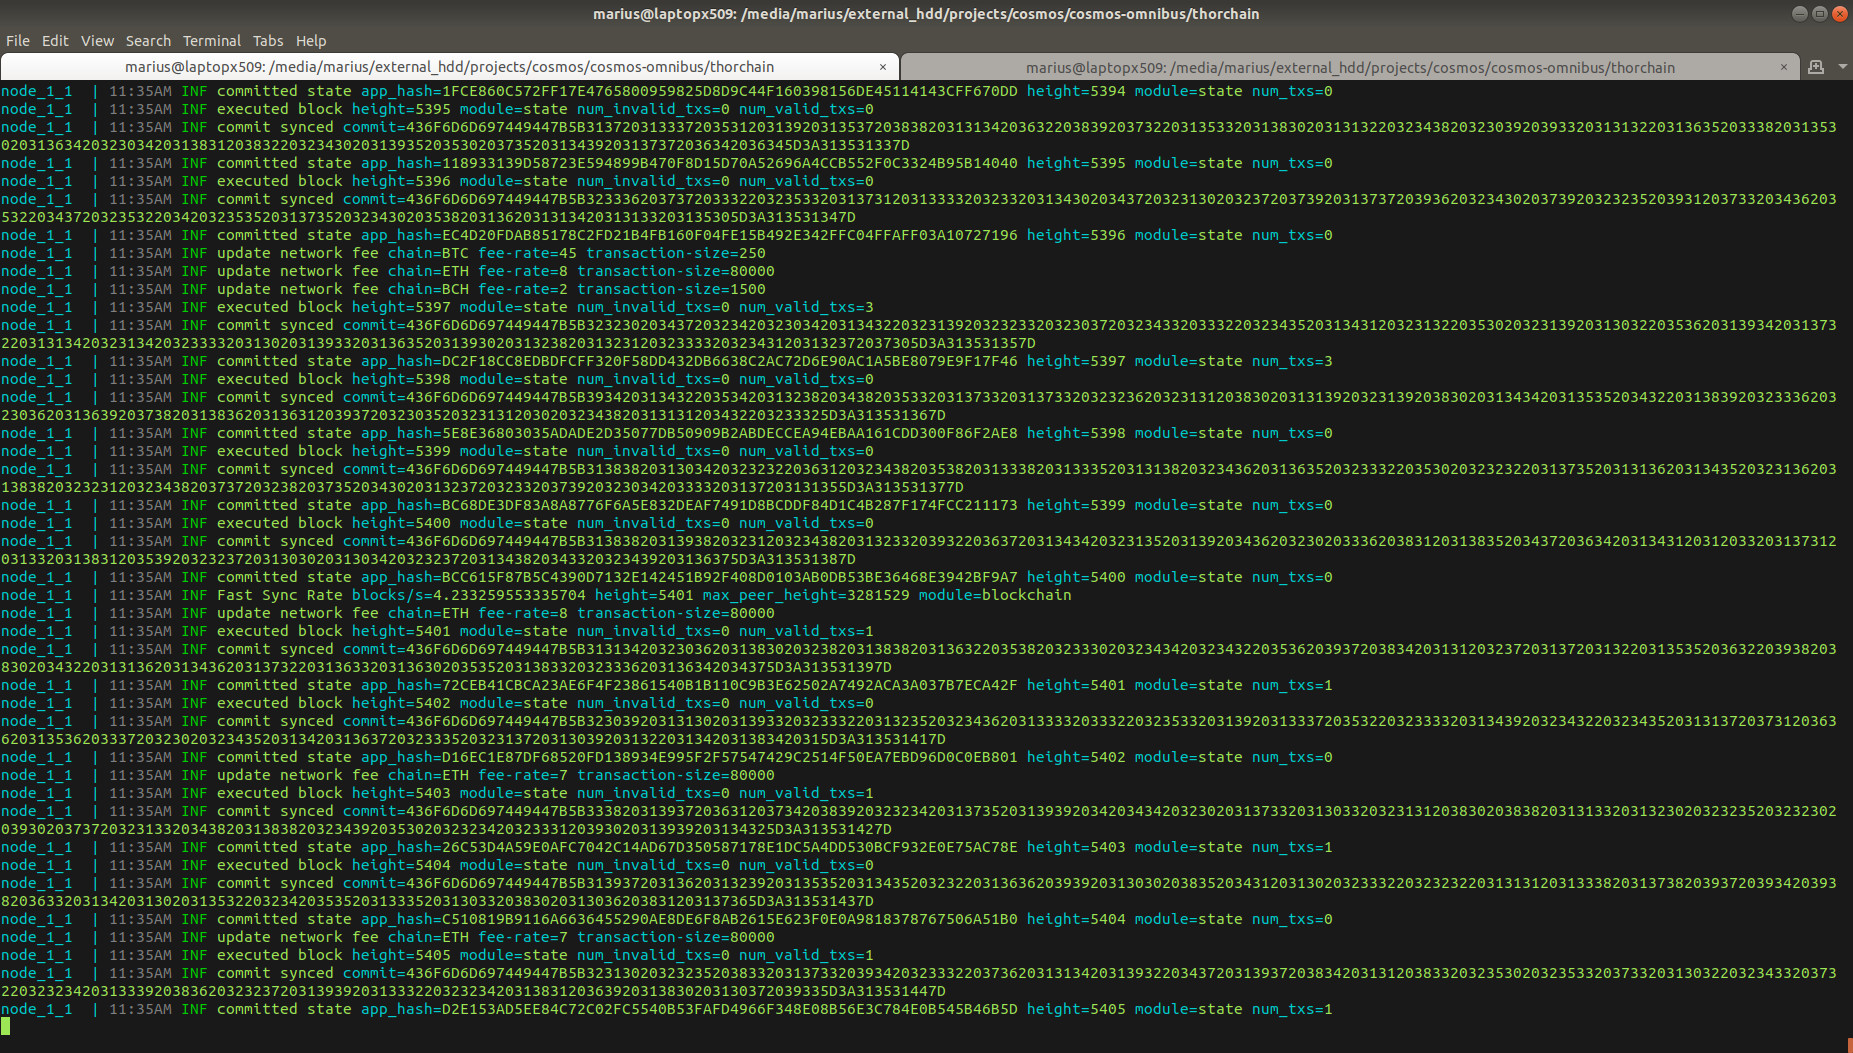Click the text "module=blockchain"
1853x1053 pixels.
tap(995, 595)
